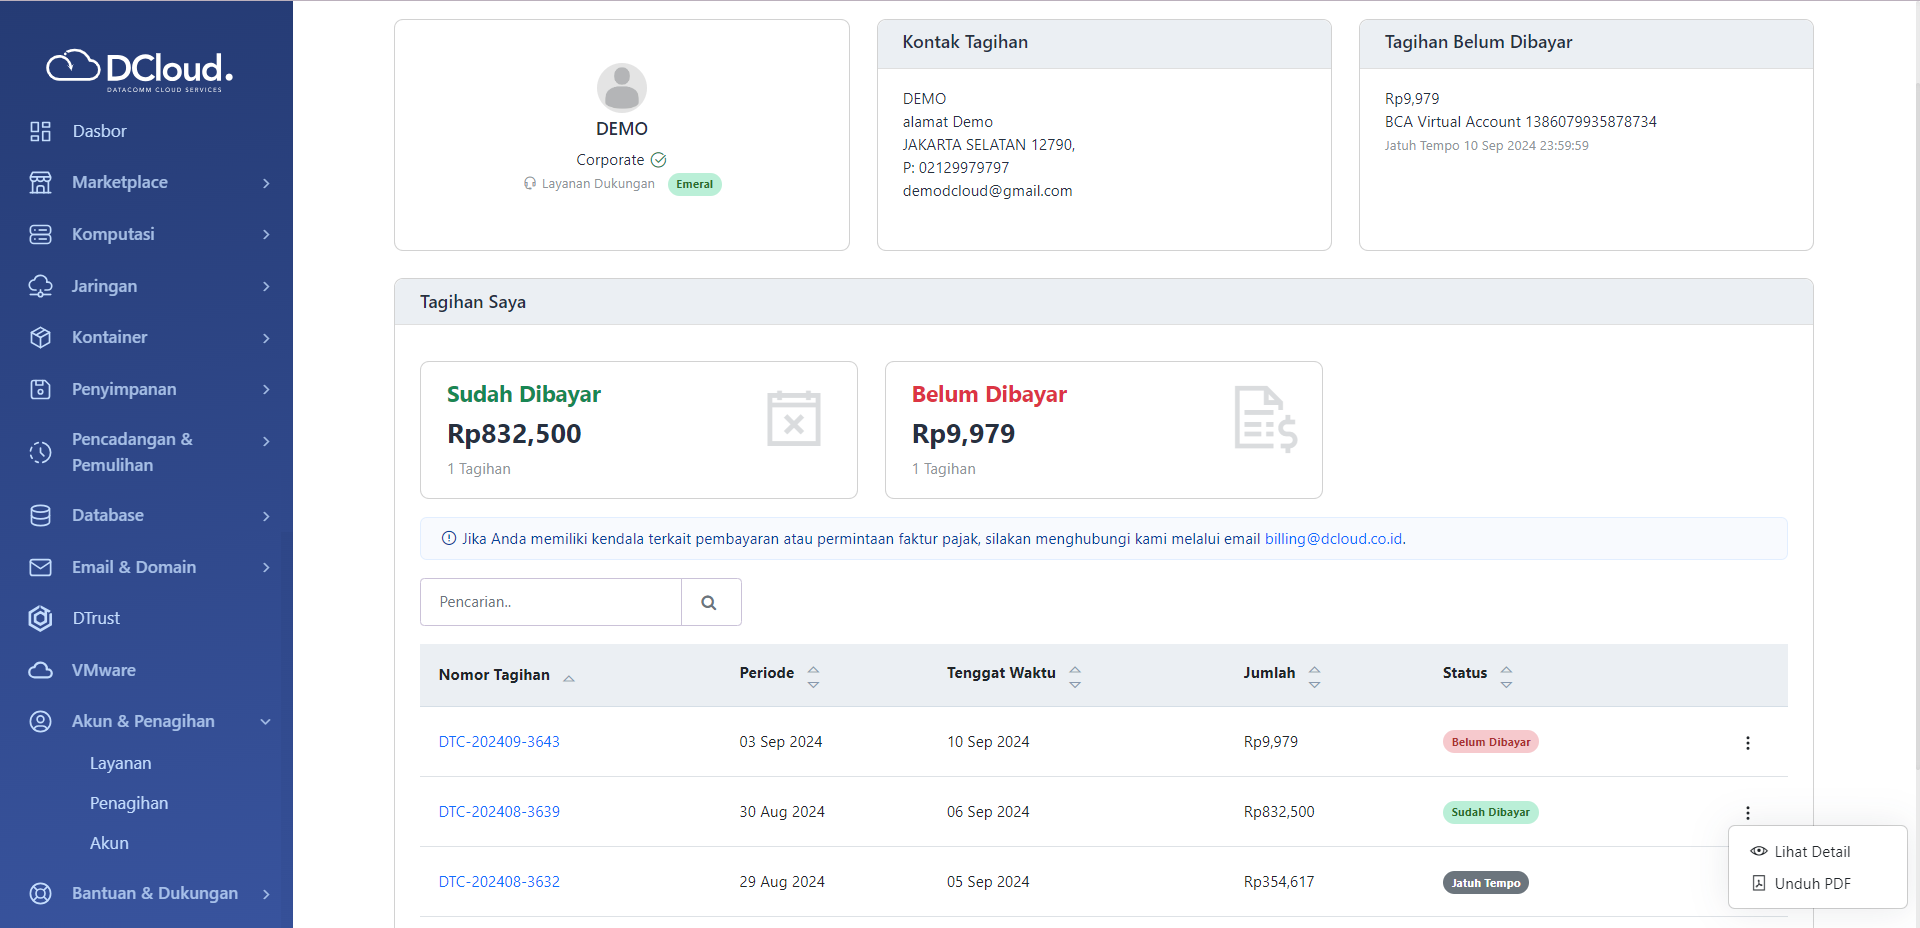Click the Database sidebar icon
The width and height of the screenshot is (1920, 928).
click(40, 515)
